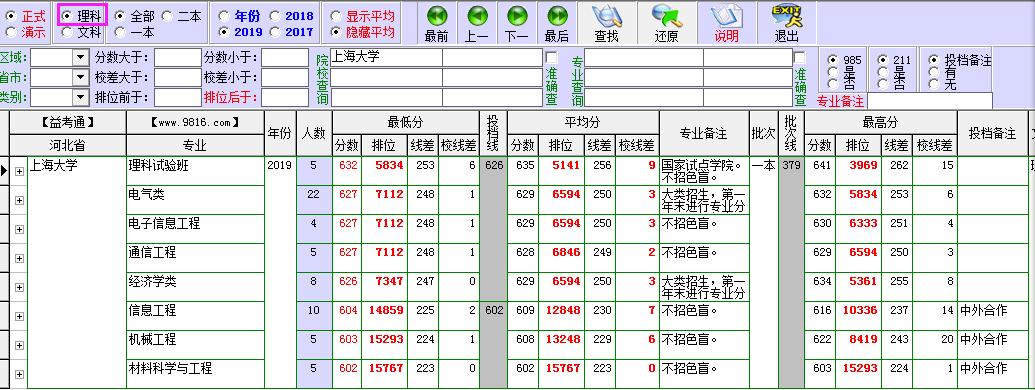
Task: Click the 专业 column header
Action: (x=195, y=145)
